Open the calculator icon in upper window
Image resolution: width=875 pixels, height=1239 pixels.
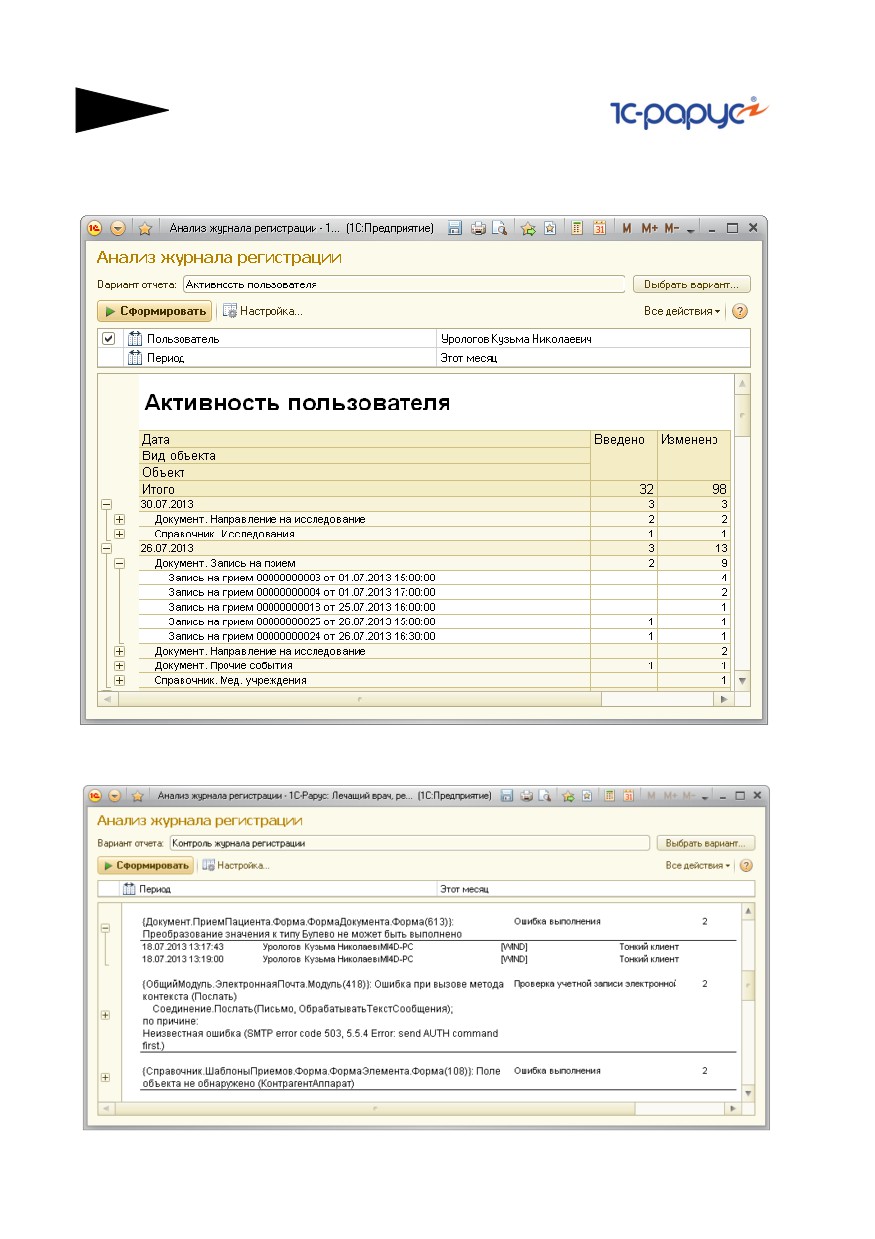[x=577, y=228]
